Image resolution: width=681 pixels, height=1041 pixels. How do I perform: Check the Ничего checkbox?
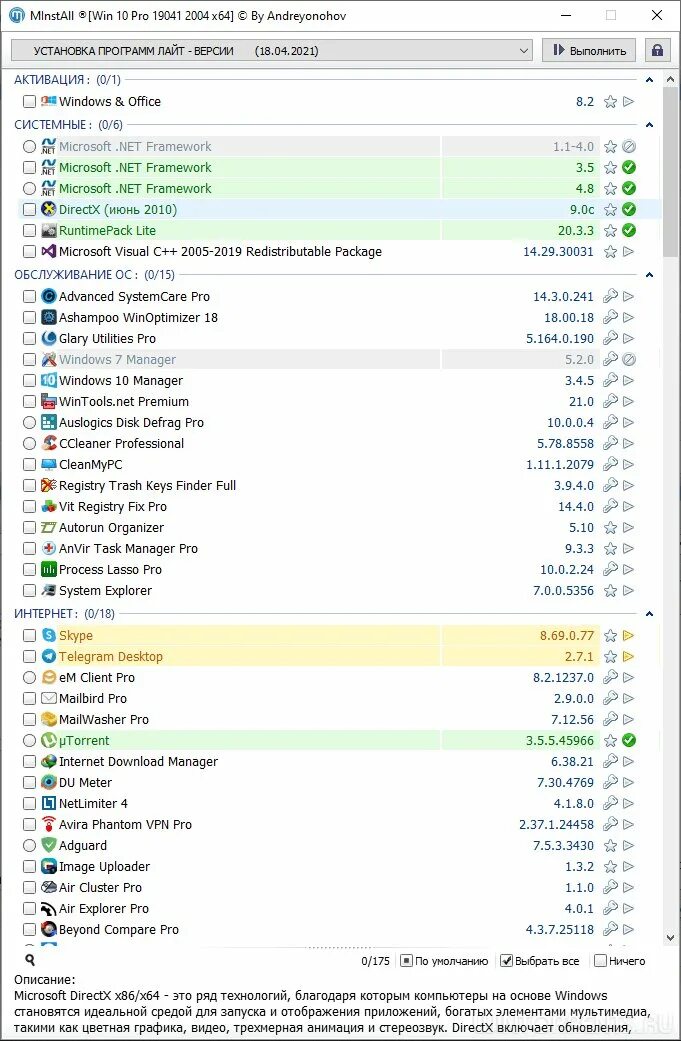pos(600,961)
